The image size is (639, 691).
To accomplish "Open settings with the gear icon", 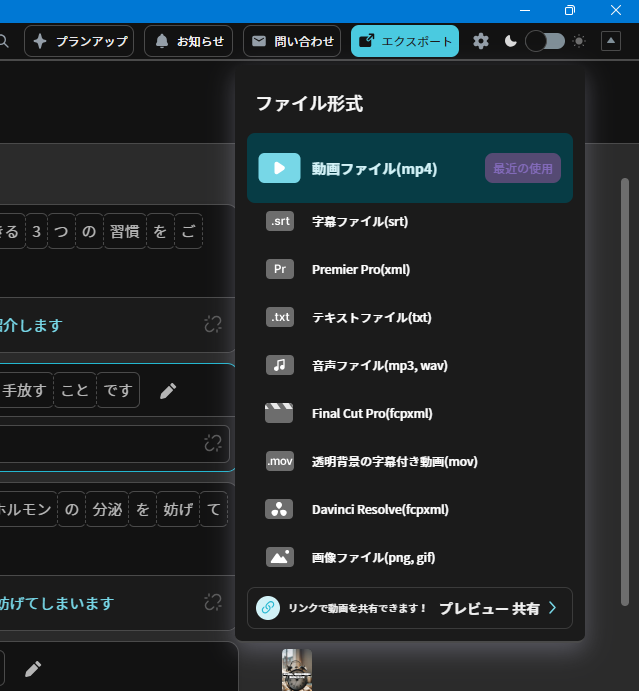I will click(481, 41).
